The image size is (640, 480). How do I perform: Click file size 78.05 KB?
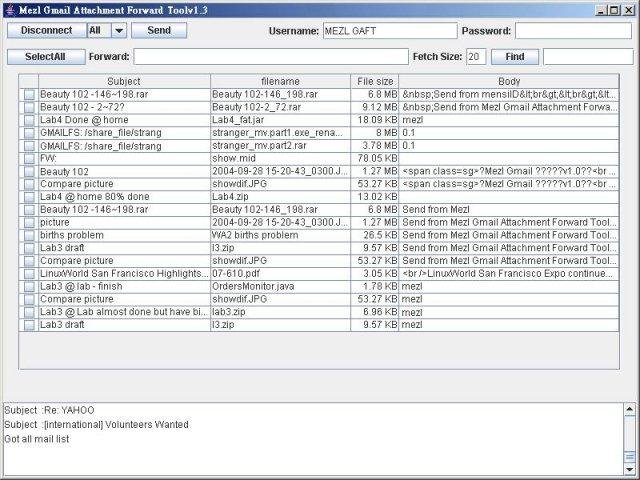pos(378,158)
